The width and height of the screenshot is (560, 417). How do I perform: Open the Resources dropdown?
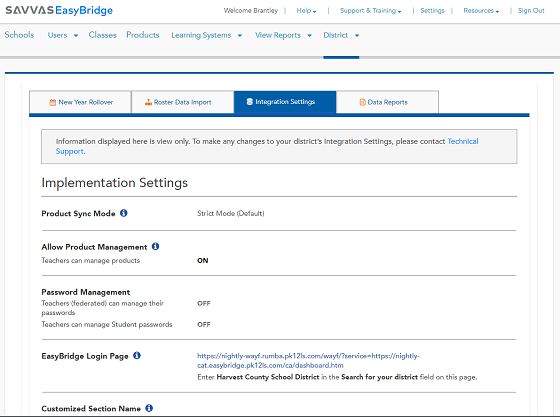point(481,11)
